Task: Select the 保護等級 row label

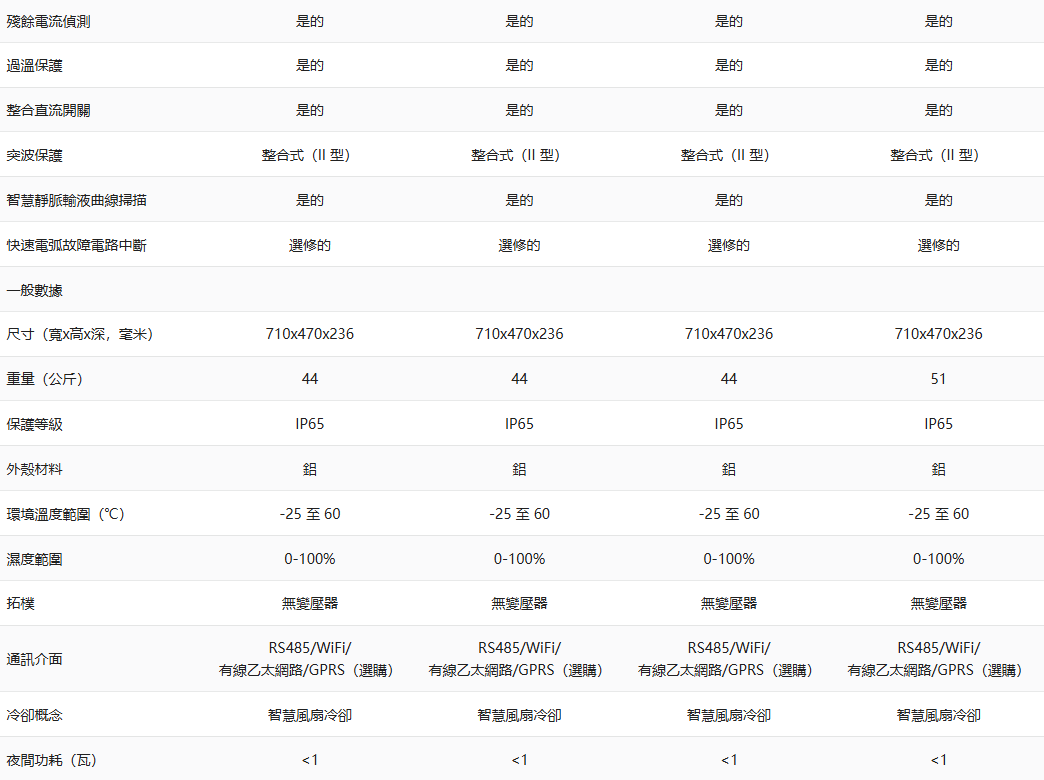Action: coord(34,424)
